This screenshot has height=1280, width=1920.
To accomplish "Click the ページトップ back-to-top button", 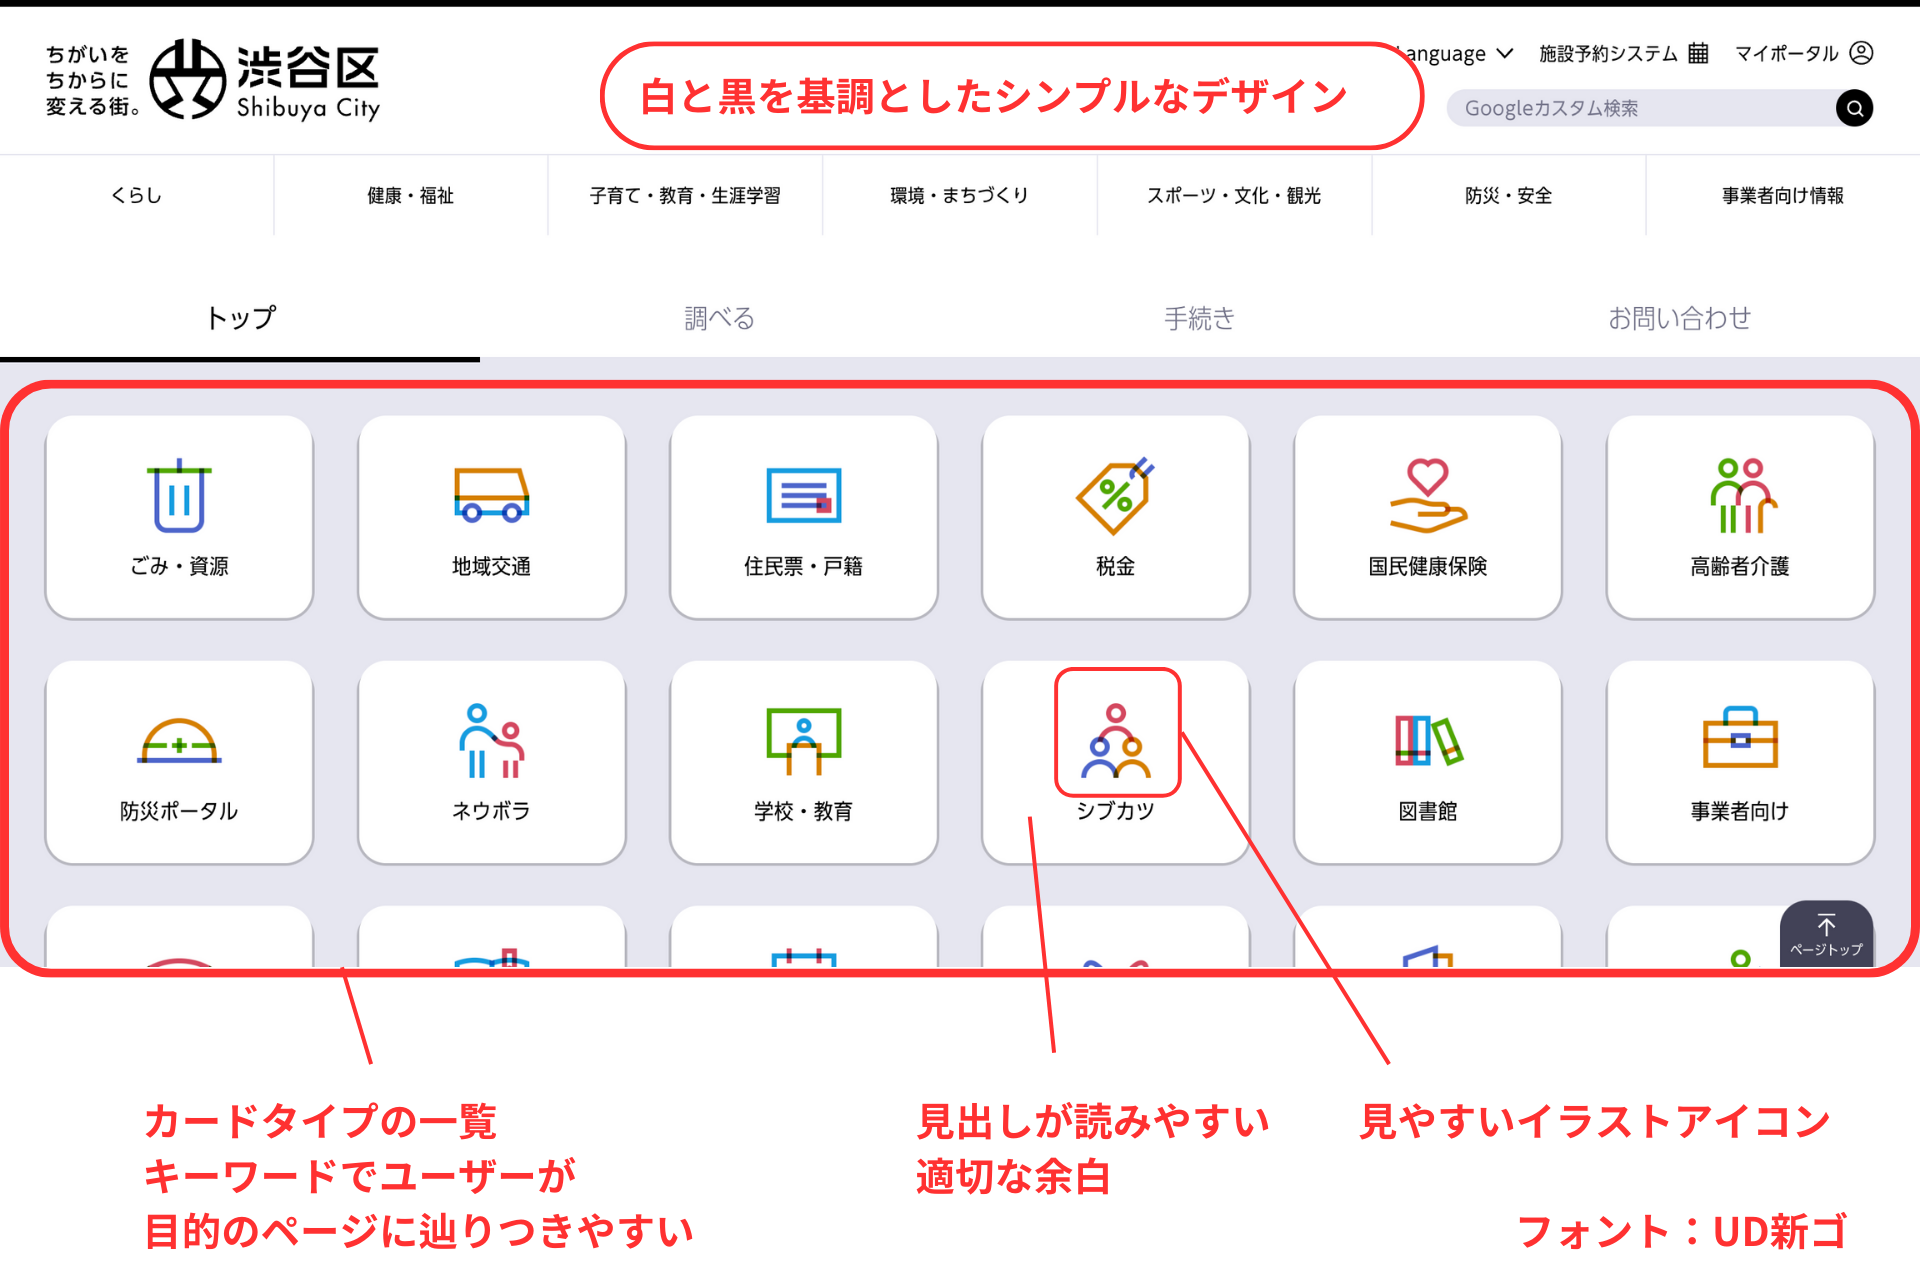I will pos(1827,933).
